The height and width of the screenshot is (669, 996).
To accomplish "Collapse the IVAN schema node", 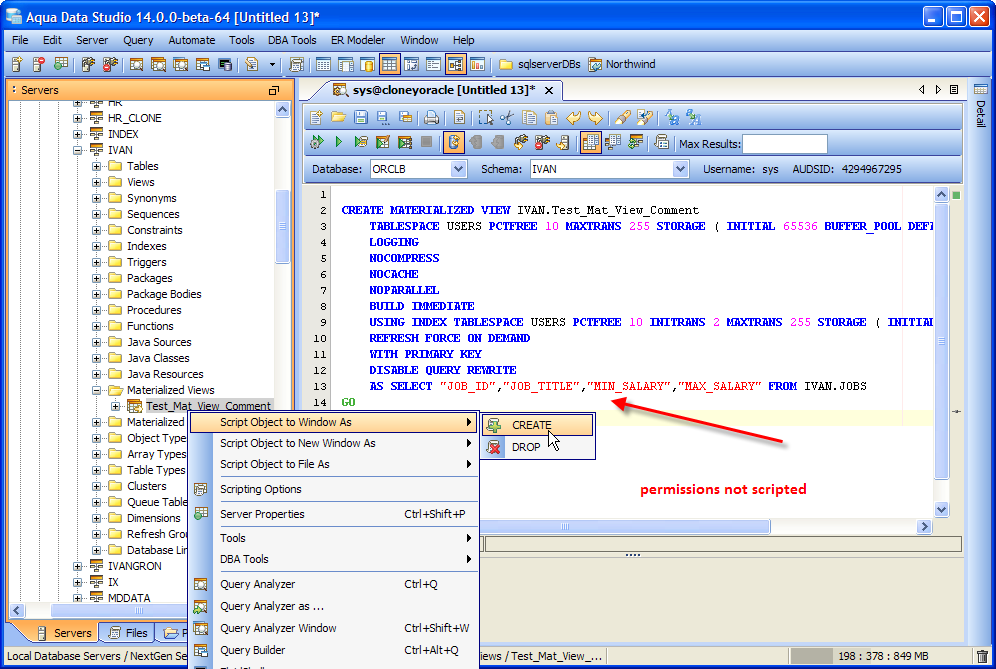I will (x=77, y=151).
